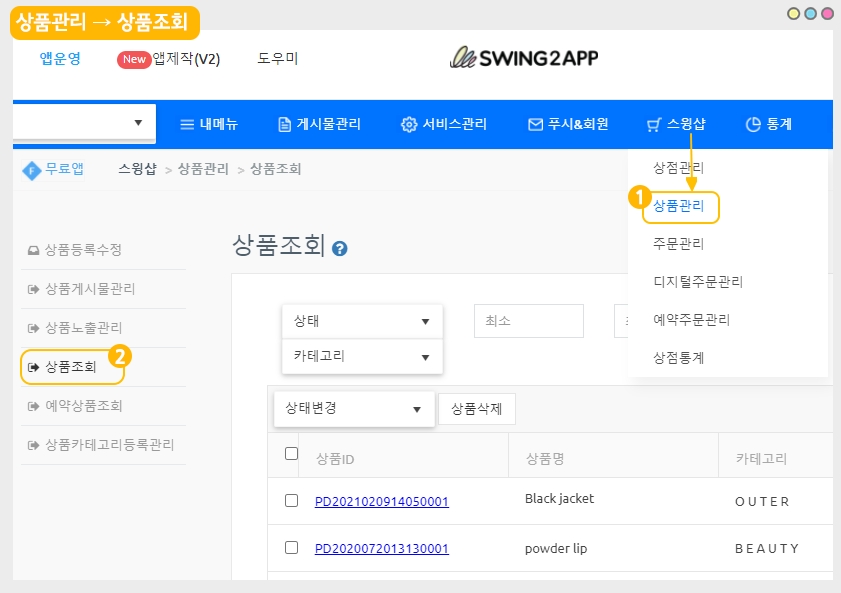Expand the 상태변경 dropdown
Screen dimensions: 841x593
click(354, 408)
